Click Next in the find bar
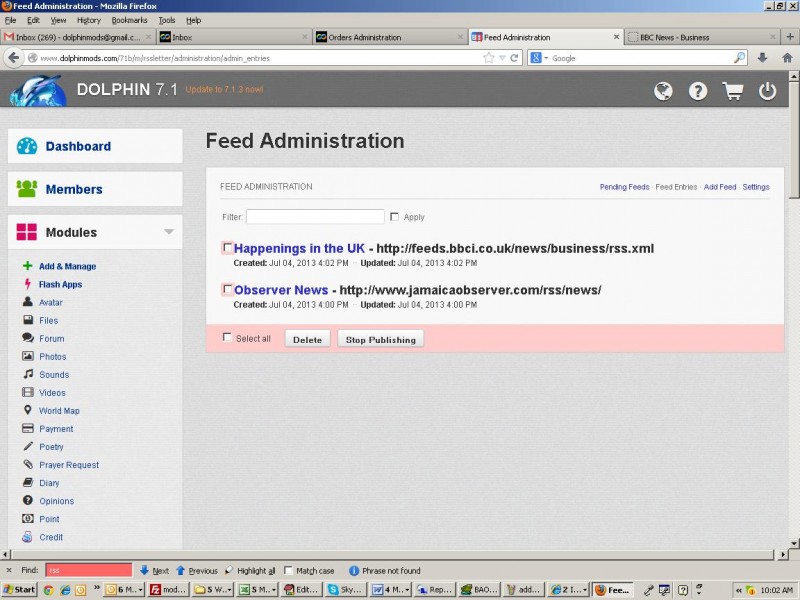 (154, 570)
